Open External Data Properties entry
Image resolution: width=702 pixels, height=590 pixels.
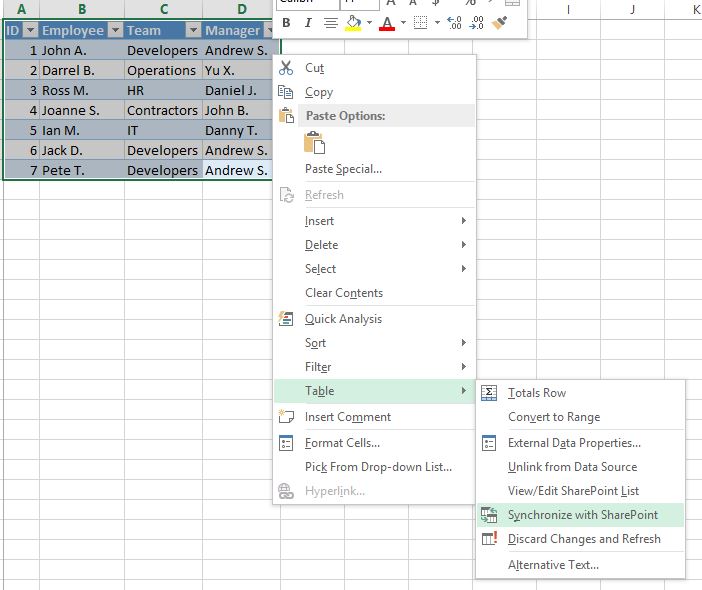tap(574, 443)
